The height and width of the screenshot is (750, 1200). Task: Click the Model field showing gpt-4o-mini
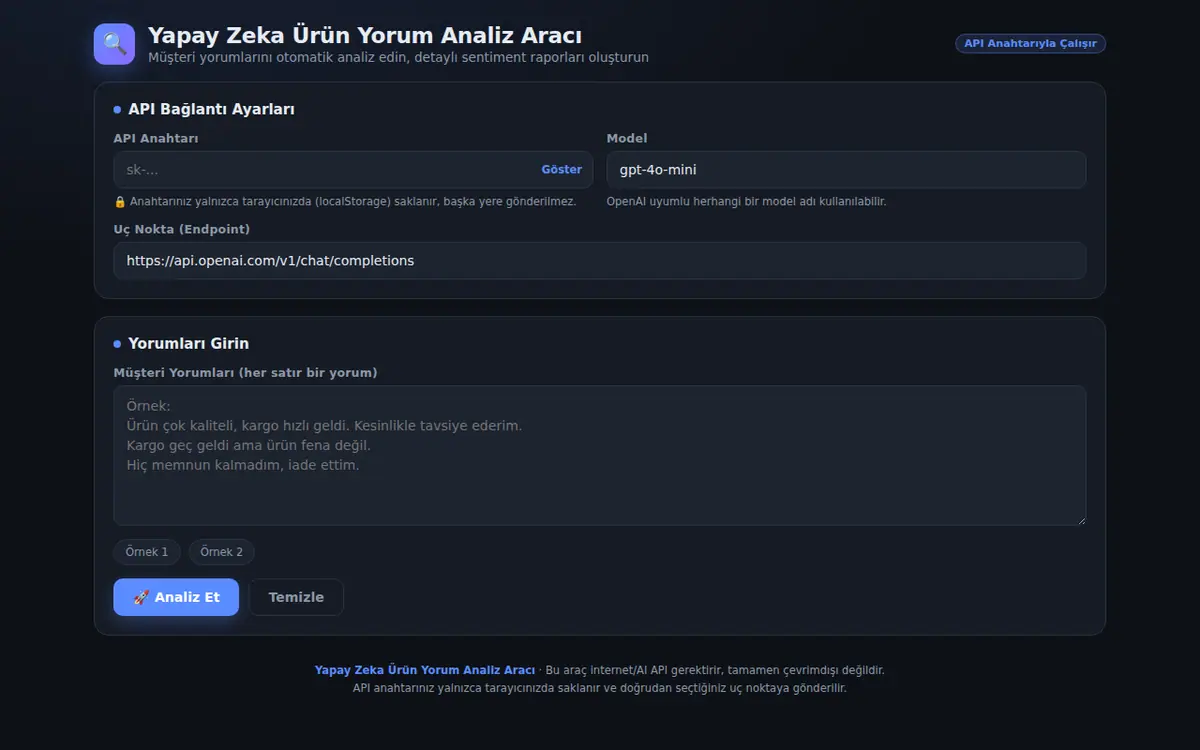846,170
